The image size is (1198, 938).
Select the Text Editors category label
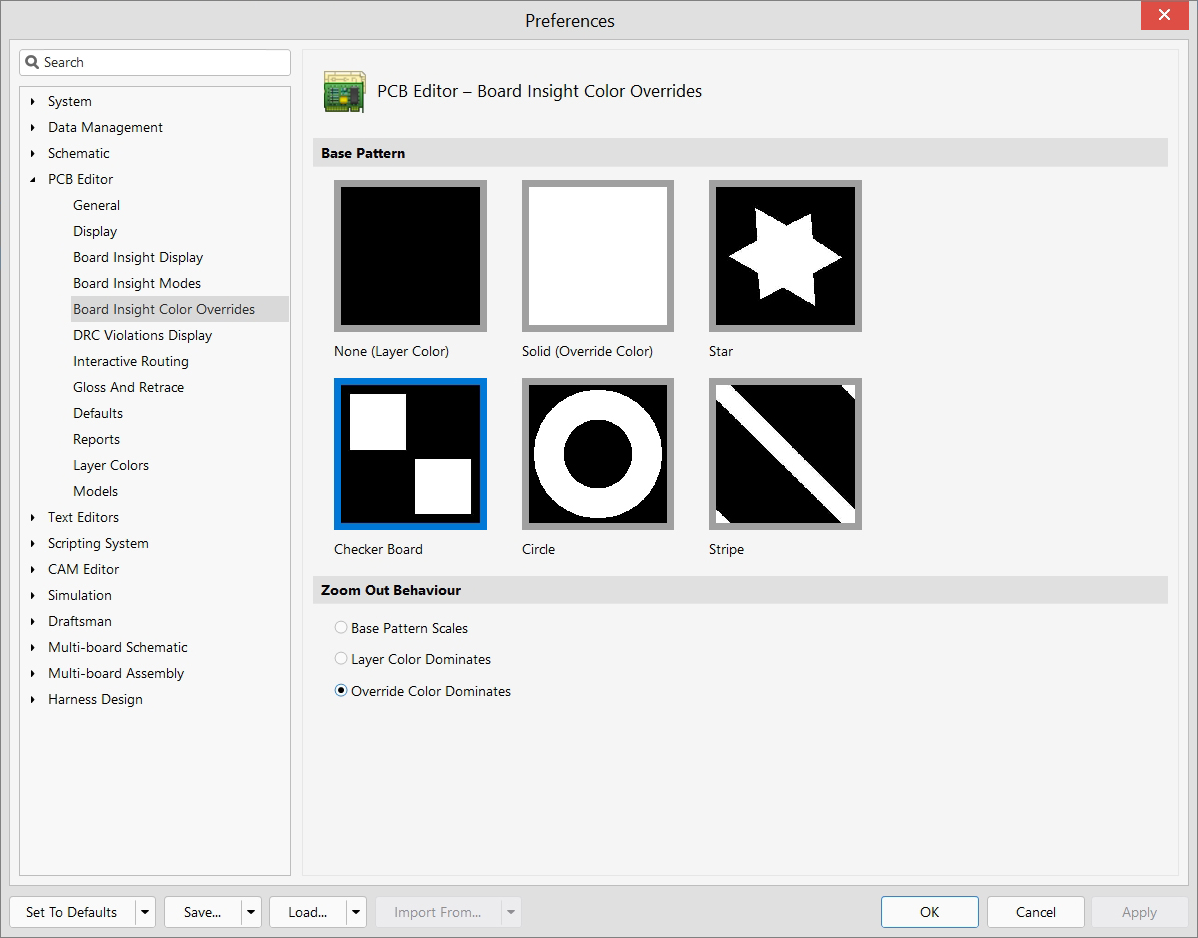tap(83, 518)
